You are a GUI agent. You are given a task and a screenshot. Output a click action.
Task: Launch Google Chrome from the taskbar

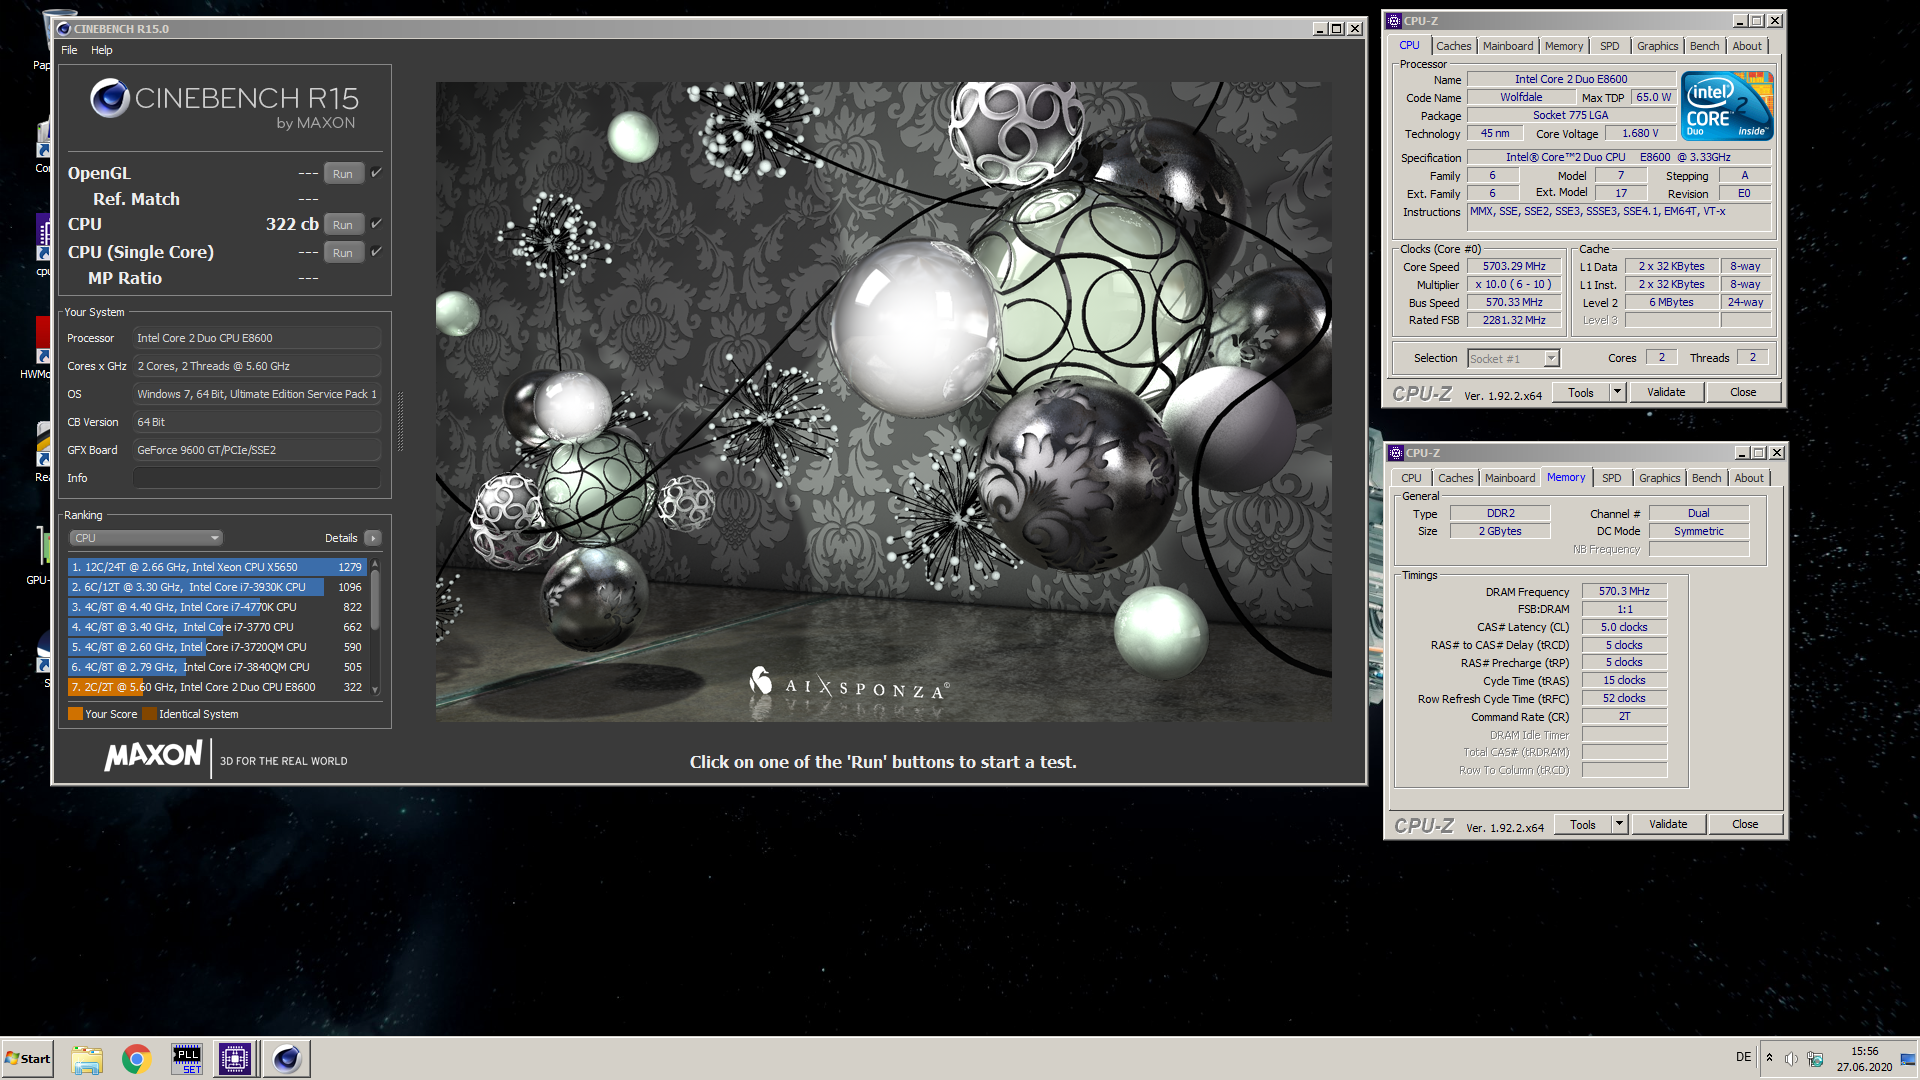coord(136,1059)
